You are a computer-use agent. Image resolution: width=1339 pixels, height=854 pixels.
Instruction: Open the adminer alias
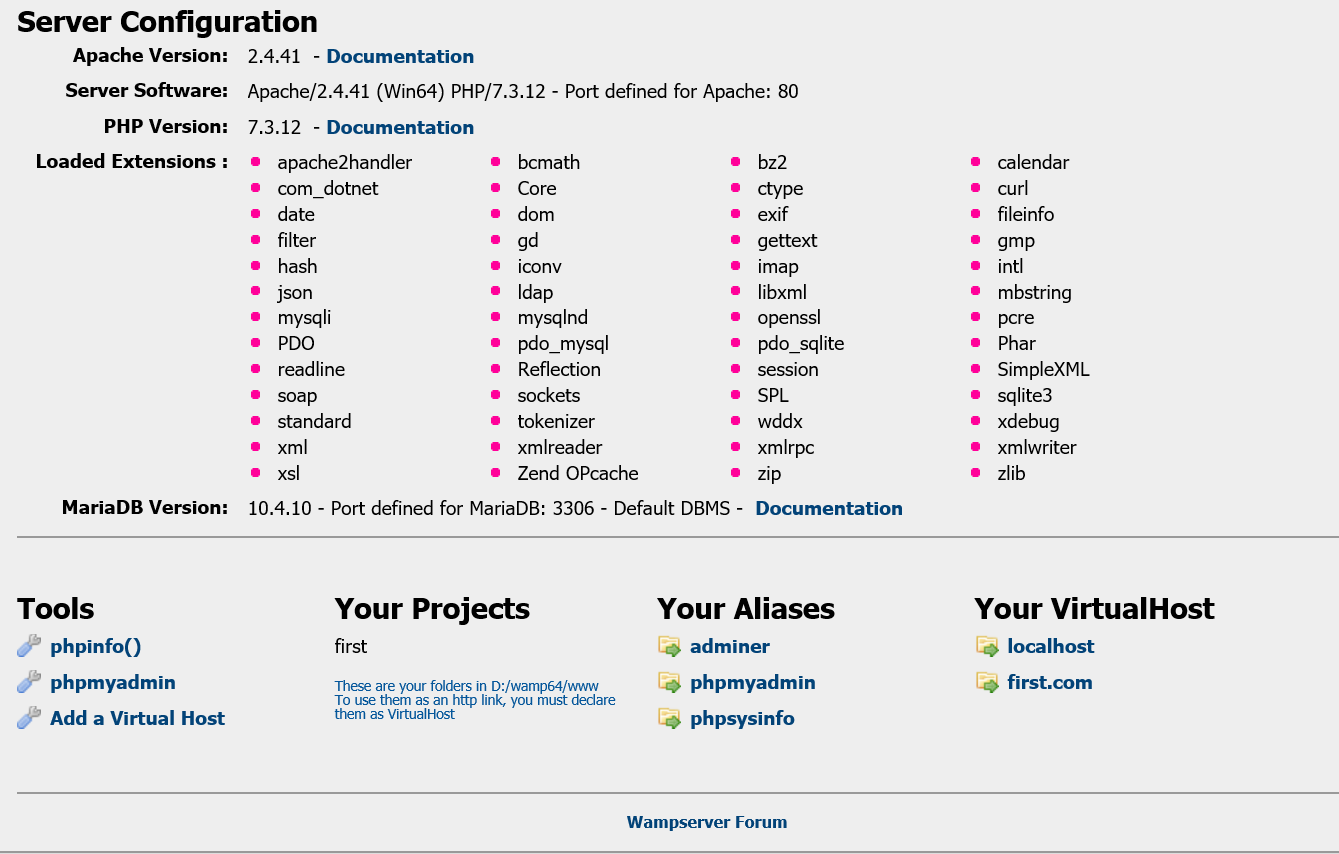tap(729, 646)
